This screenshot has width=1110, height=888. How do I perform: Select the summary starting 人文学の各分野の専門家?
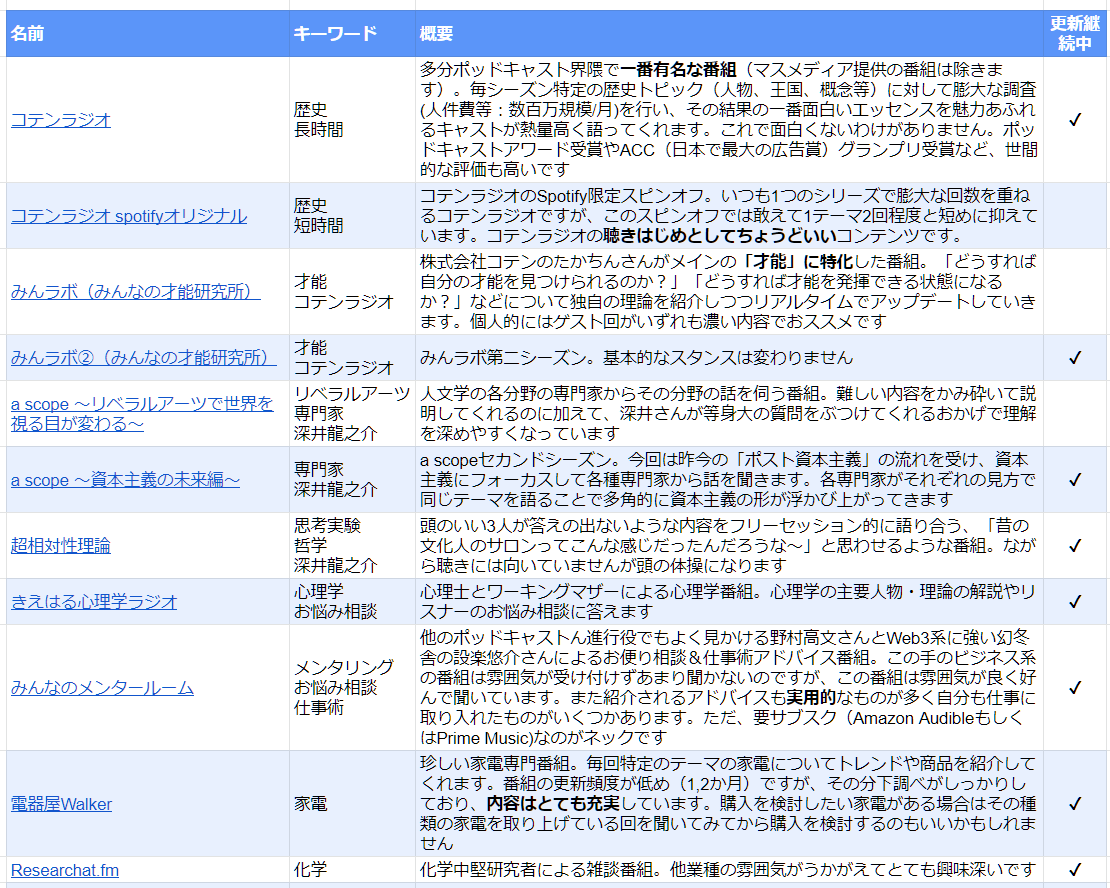728,414
